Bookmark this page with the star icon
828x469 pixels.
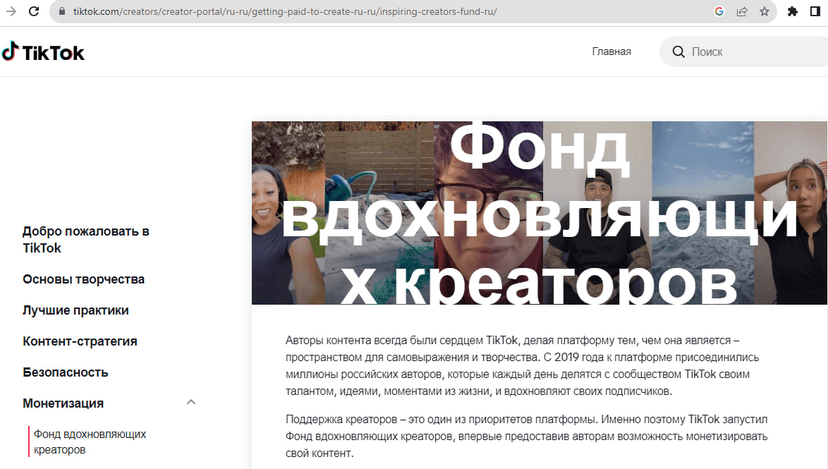[x=764, y=11]
